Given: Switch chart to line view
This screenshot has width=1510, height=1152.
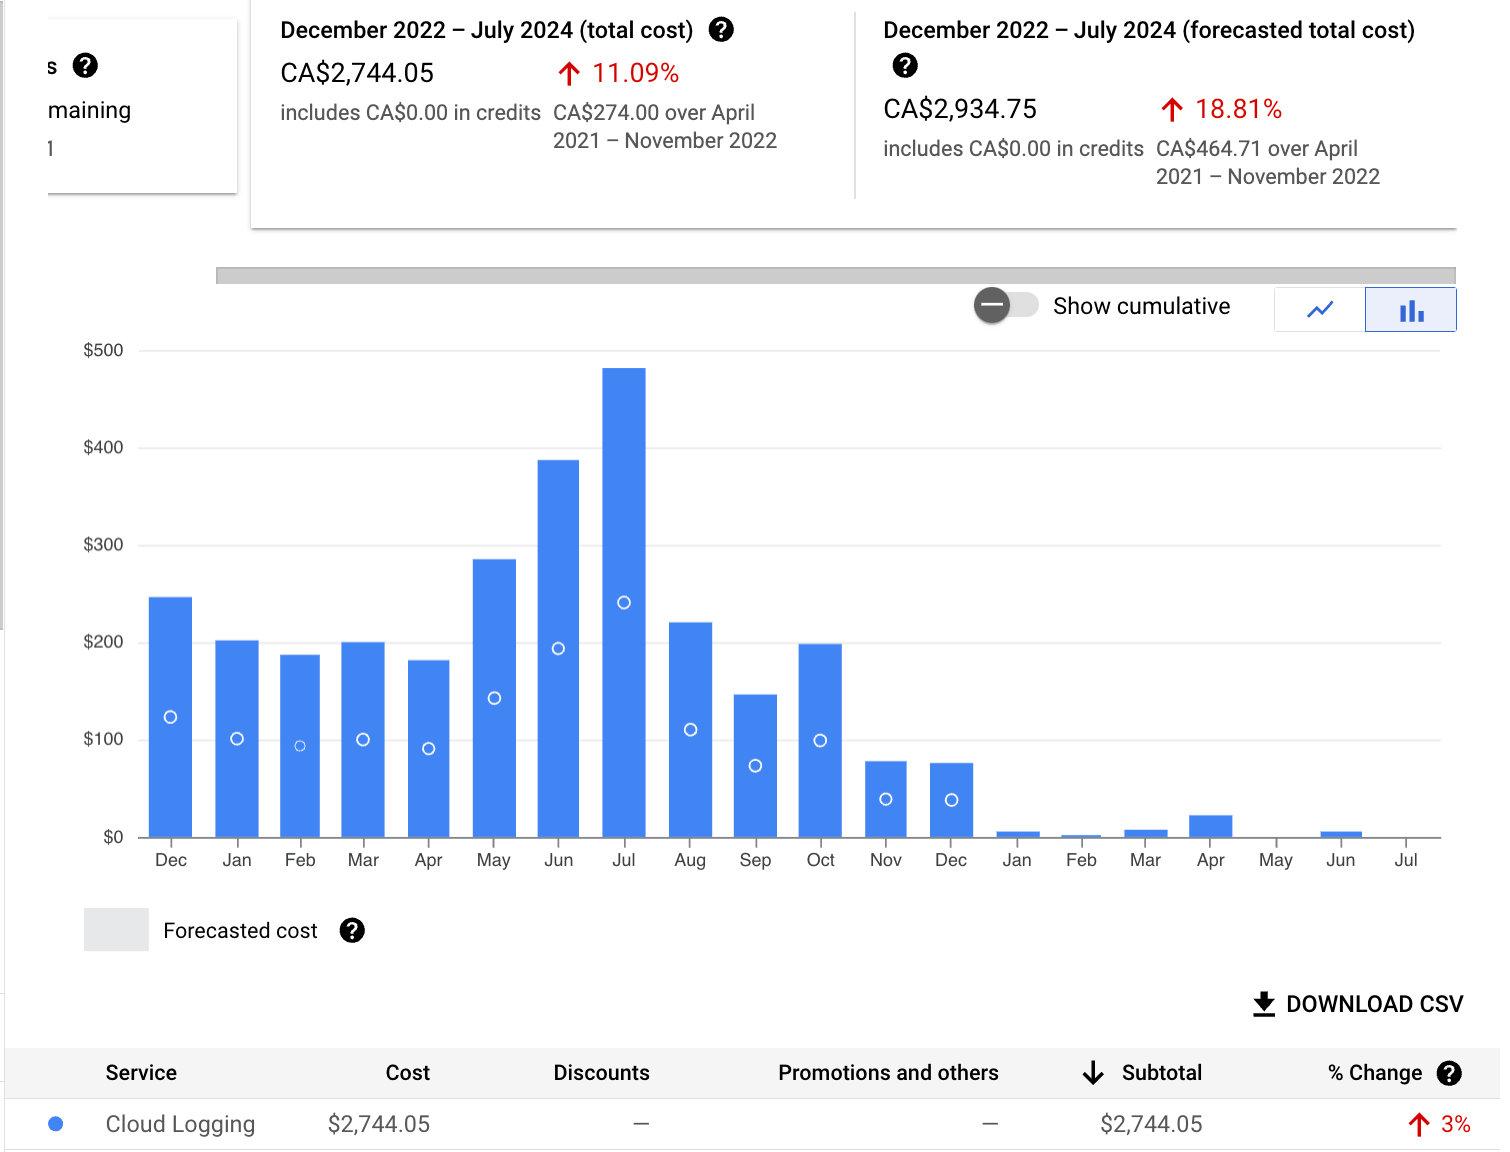Looking at the screenshot, I should tap(1320, 309).
